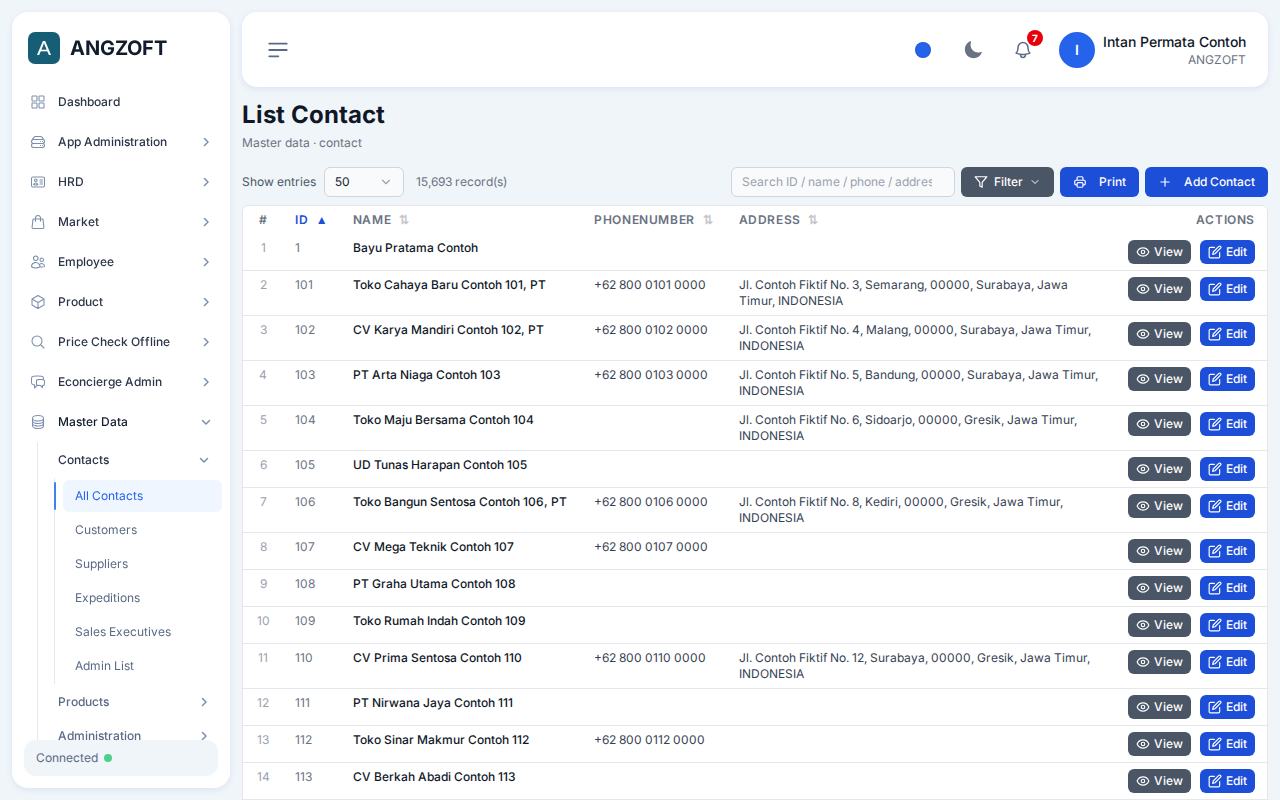Viewport: 1280px width, 800px height.
Task: Expand the Econcierge Admin chevron
Action: [206, 382]
